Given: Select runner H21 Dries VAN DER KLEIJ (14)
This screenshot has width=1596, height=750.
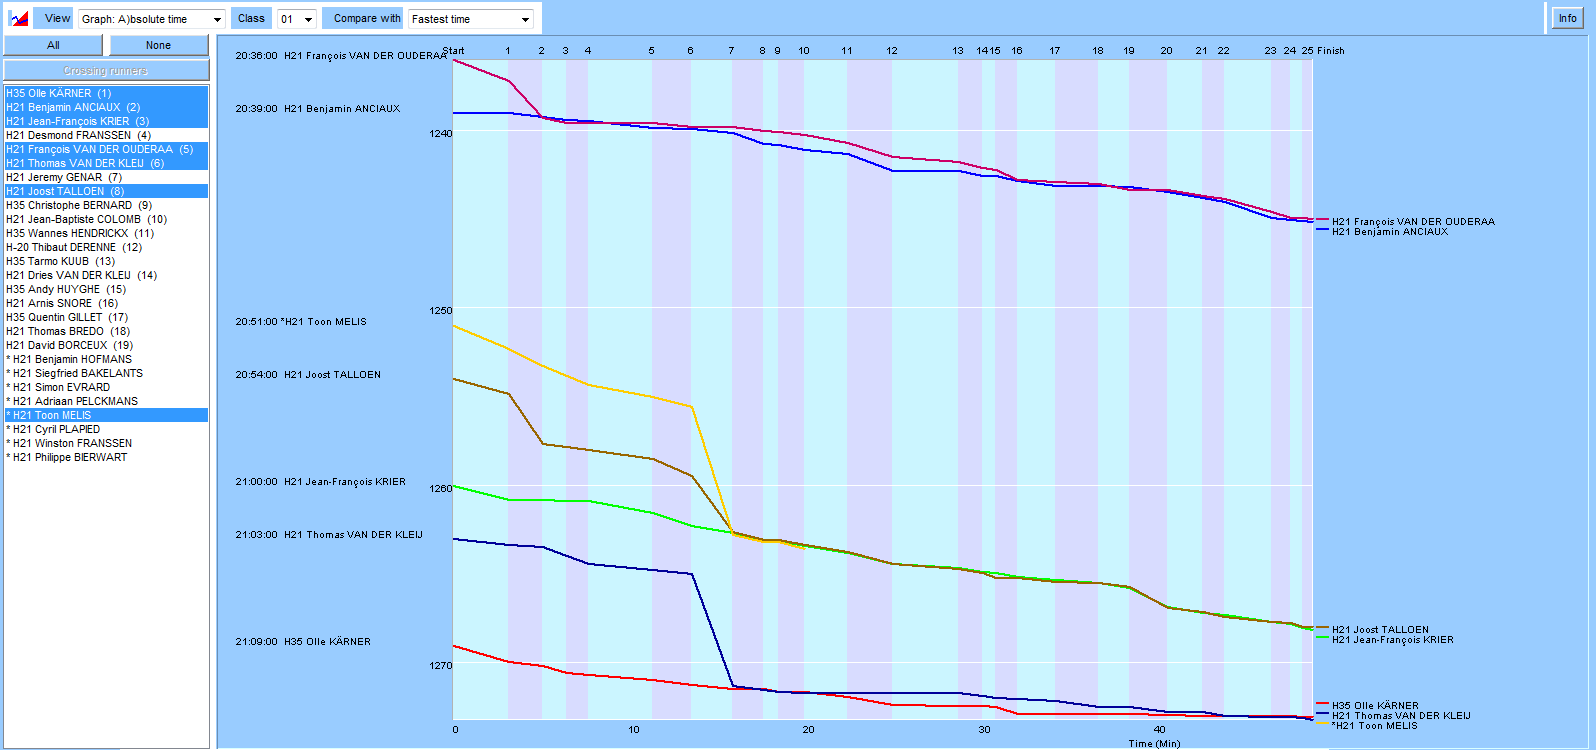Looking at the screenshot, I should coord(106,275).
